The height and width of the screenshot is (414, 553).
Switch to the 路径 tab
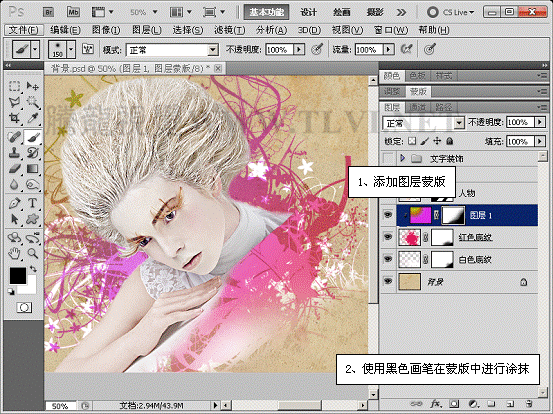pos(444,107)
